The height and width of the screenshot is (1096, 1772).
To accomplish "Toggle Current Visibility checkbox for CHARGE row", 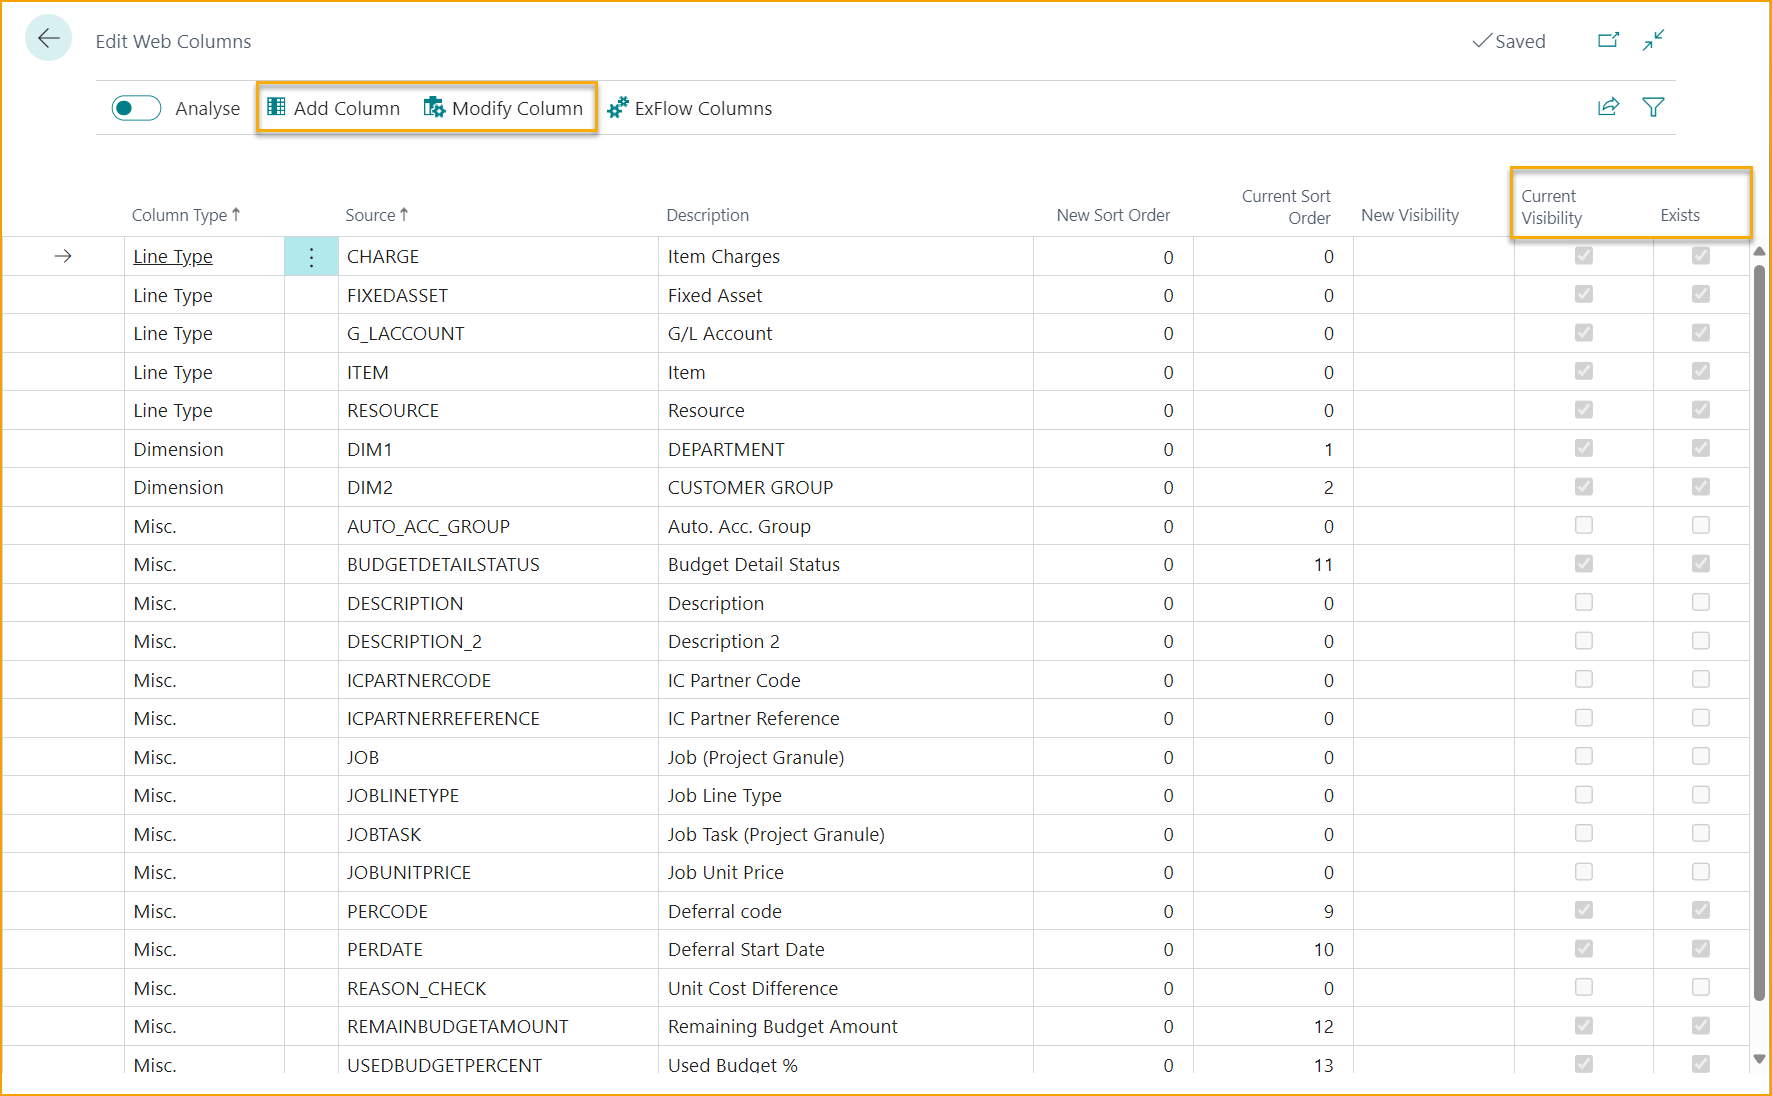I will click(x=1583, y=256).
